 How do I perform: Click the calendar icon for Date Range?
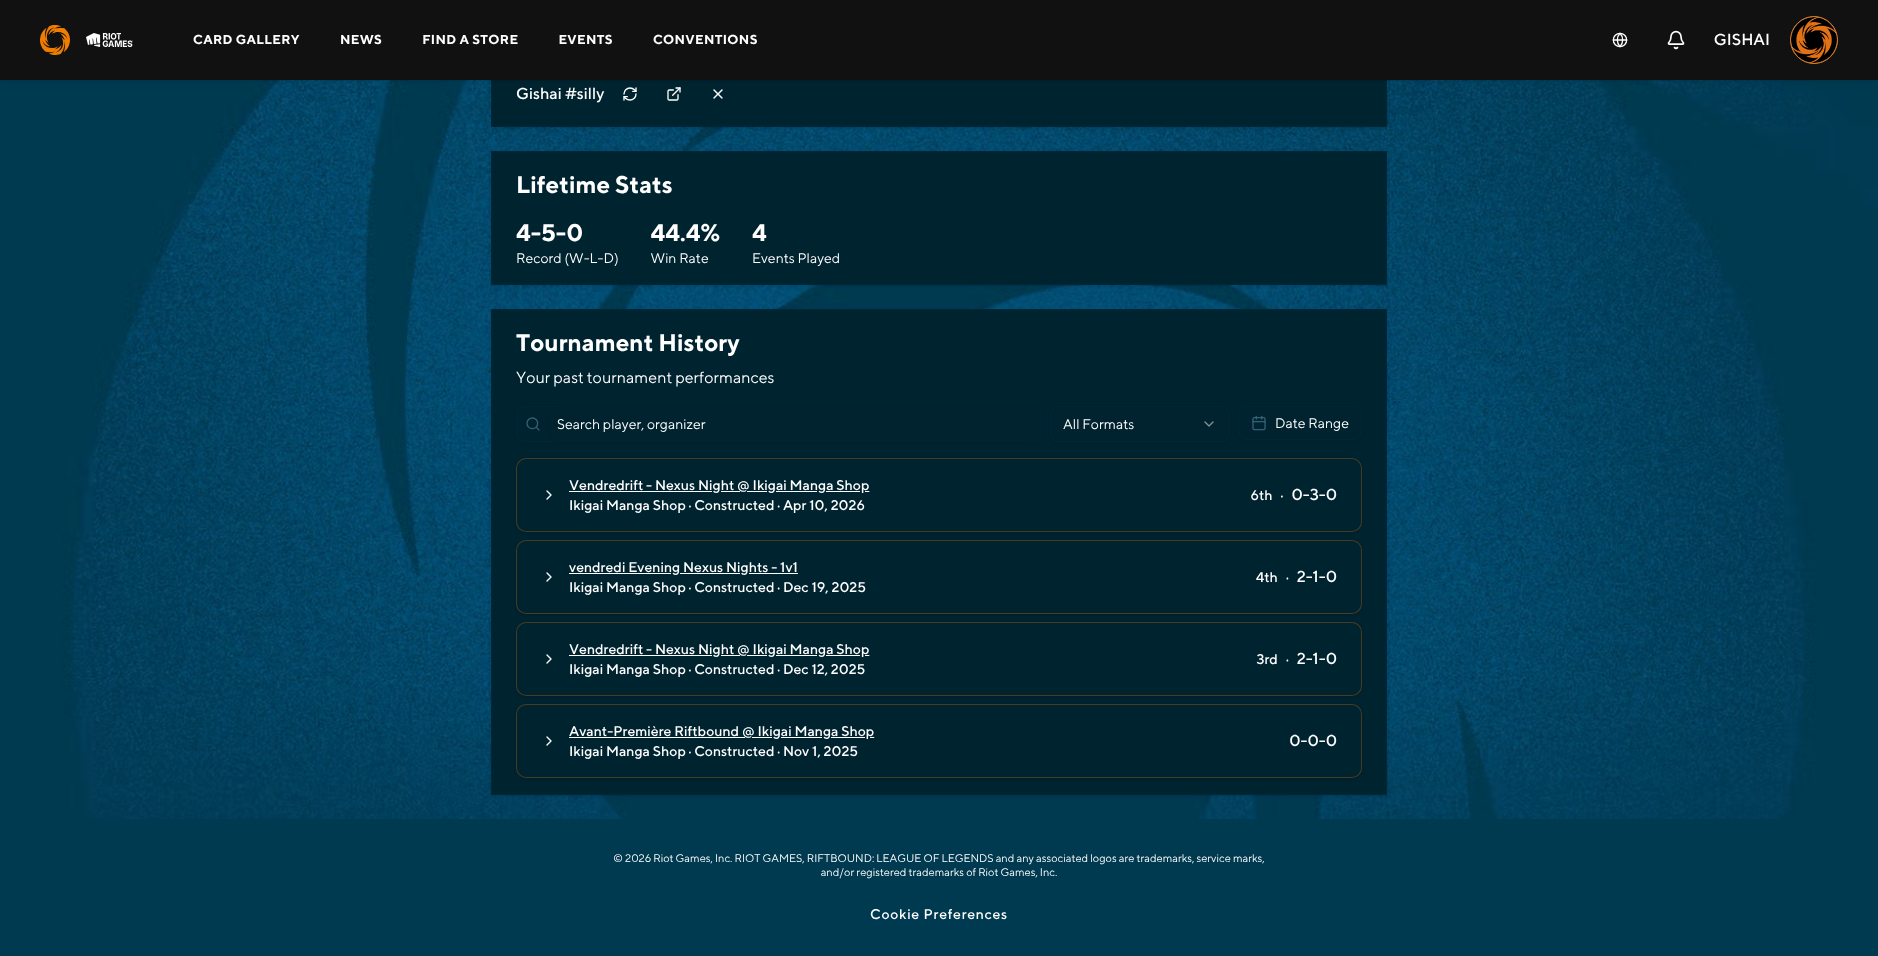1259,423
